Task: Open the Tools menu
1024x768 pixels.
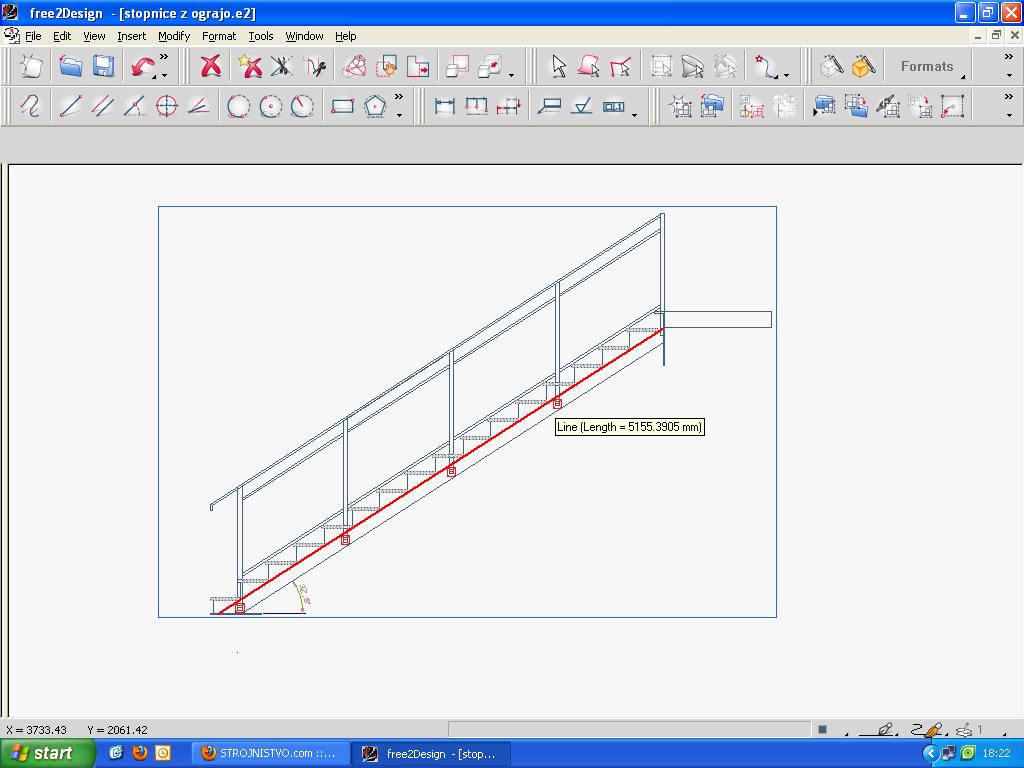Action: tap(261, 36)
